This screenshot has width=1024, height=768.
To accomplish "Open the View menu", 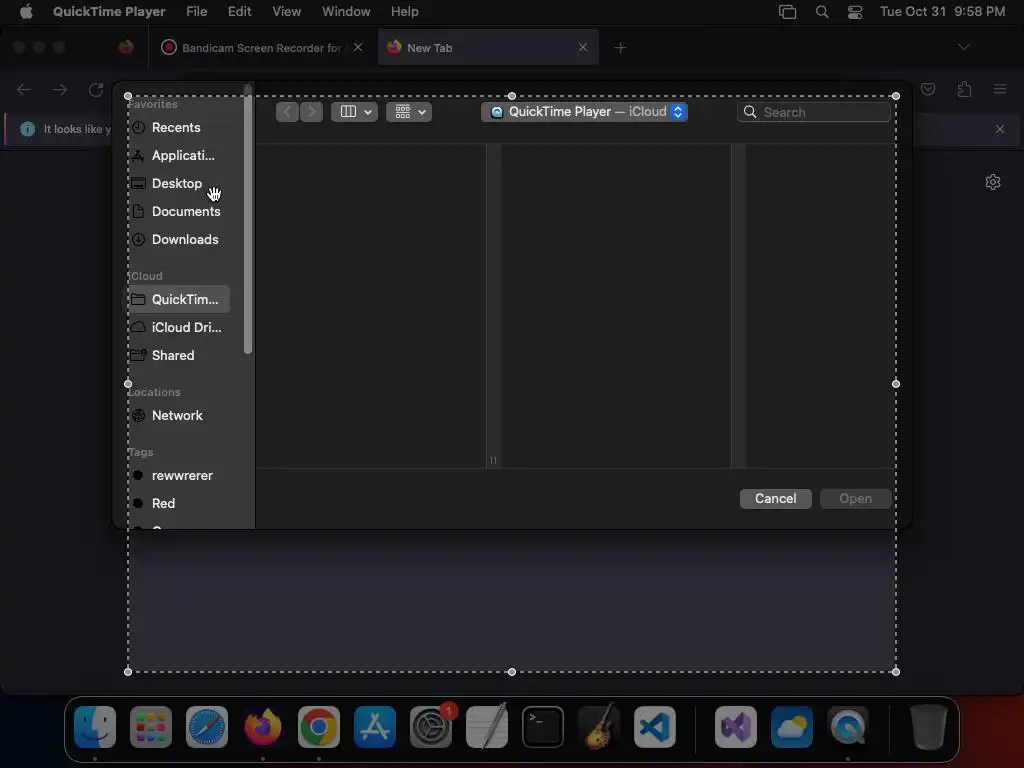I will [287, 12].
